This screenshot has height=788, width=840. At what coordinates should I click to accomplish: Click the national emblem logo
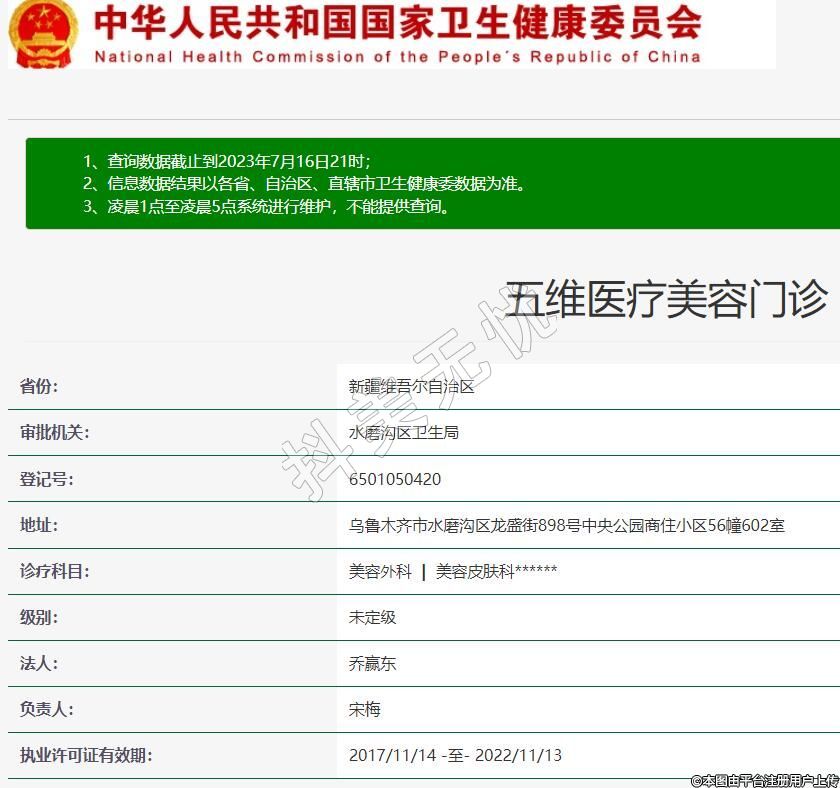(41, 33)
